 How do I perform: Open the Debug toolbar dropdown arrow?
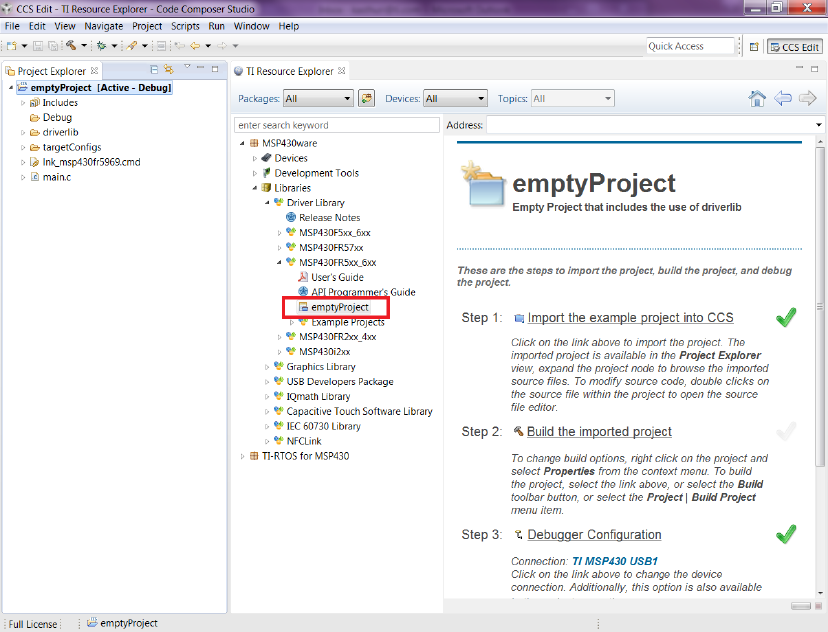click(x=114, y=46)
